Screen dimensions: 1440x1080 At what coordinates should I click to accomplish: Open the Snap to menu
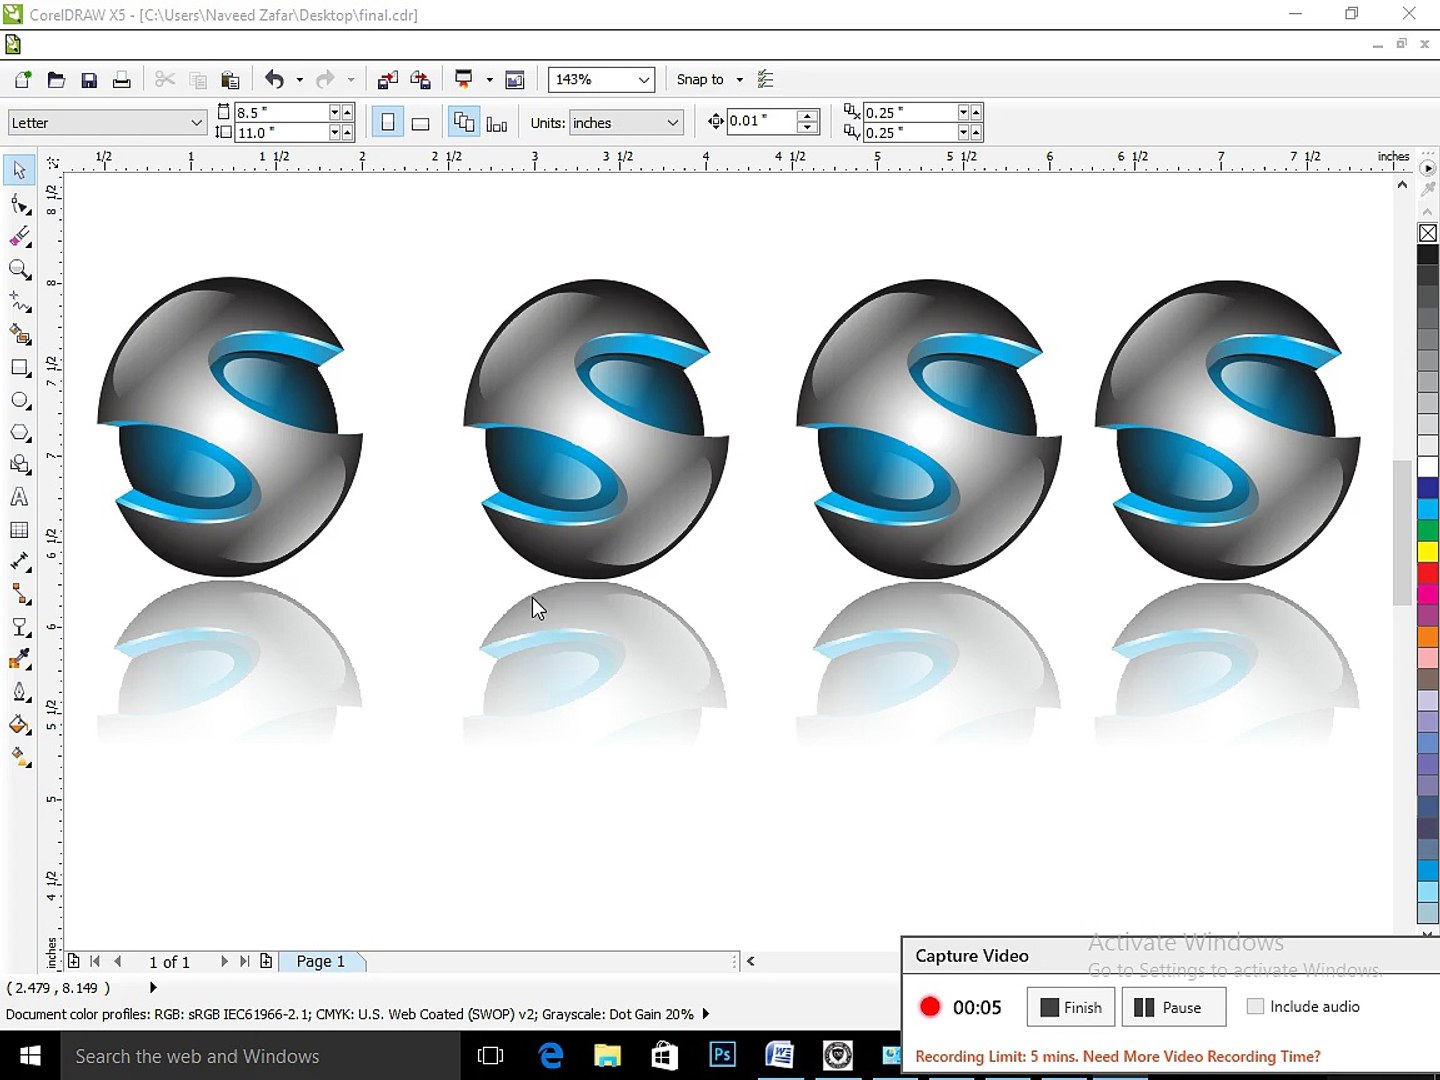tap(709, 80)
